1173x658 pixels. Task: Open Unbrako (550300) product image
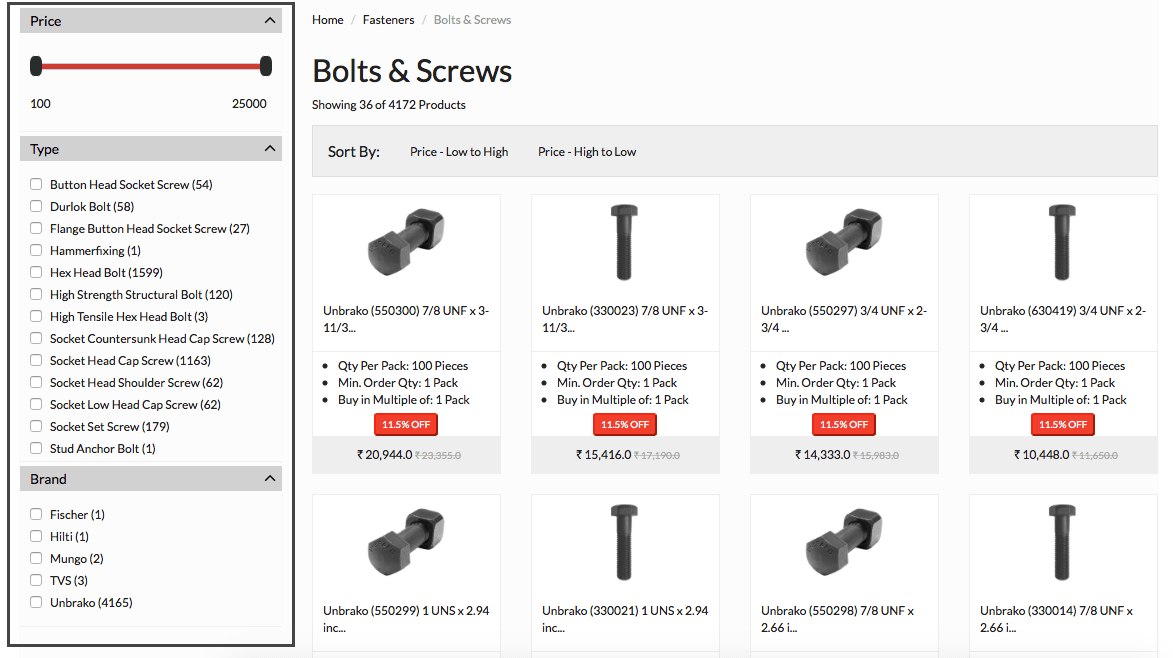click(x=406, y=243)
